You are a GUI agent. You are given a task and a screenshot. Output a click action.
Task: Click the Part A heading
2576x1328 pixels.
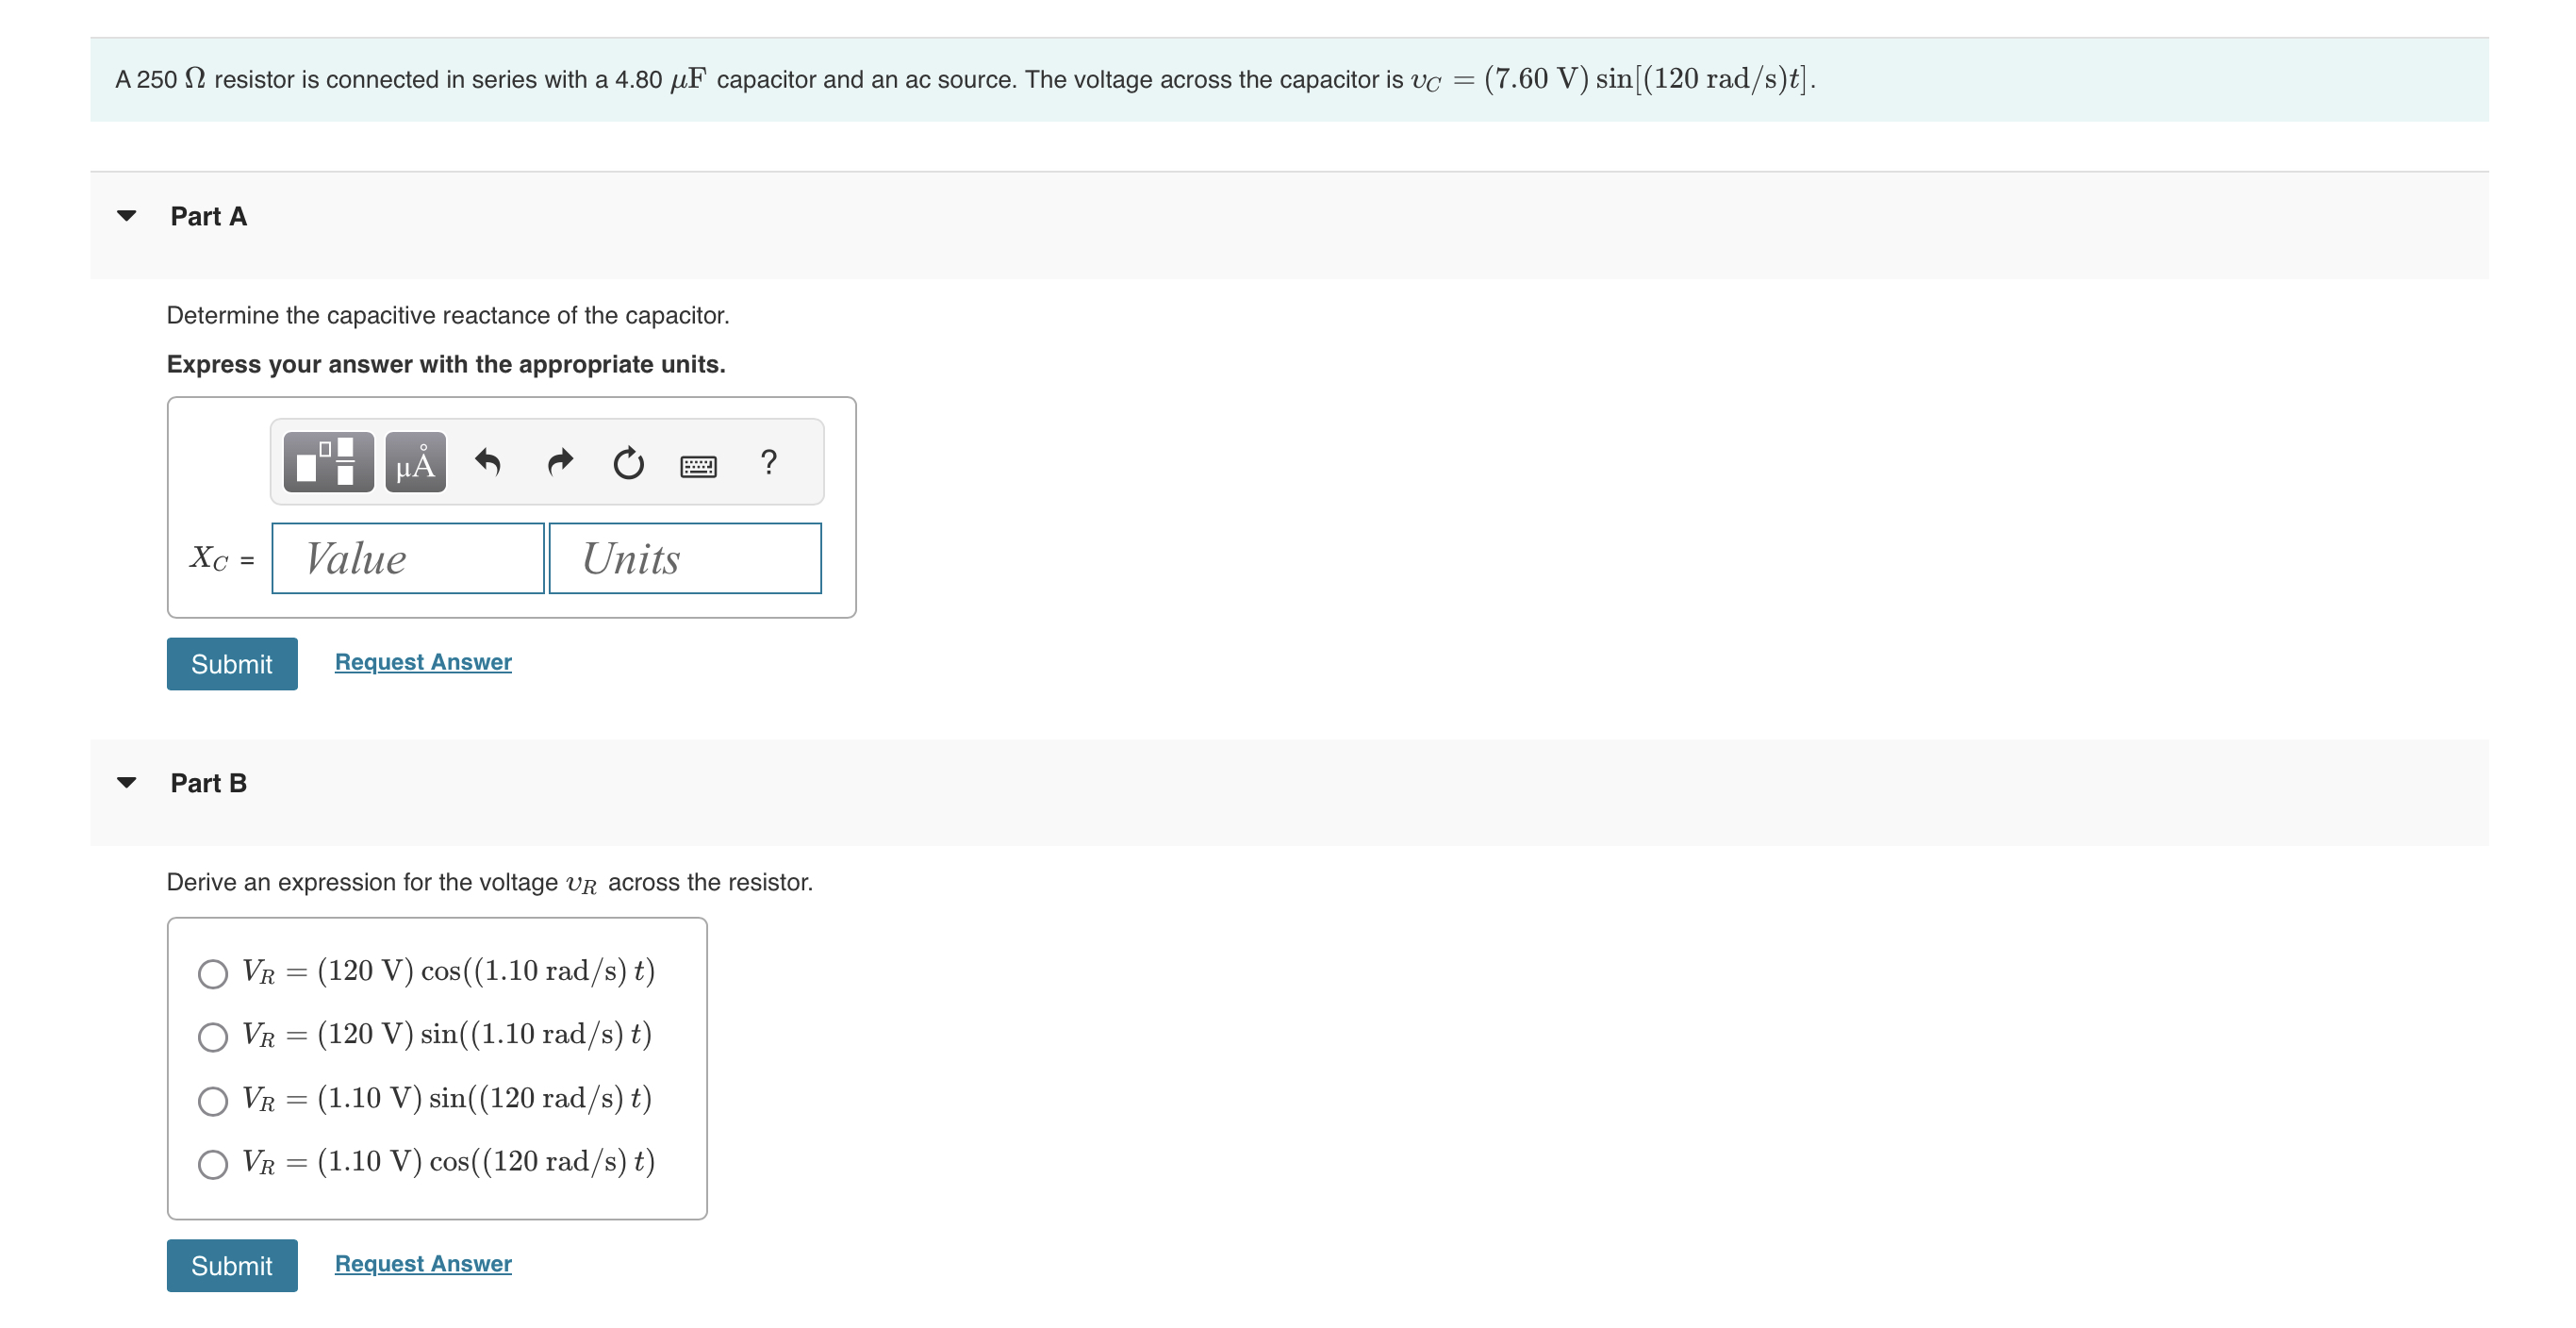[208, 216]
